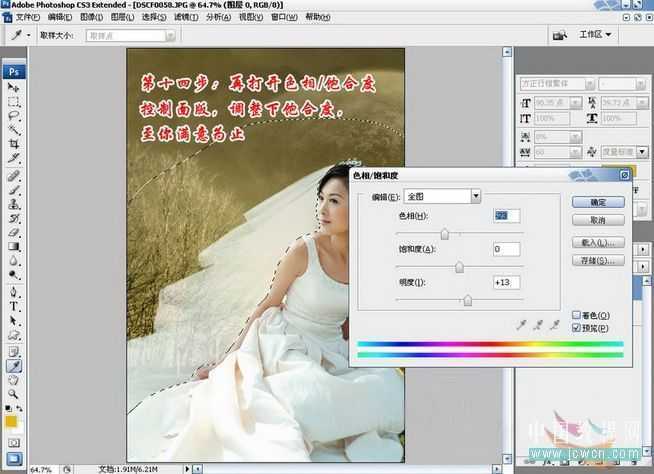Change screen mode at toolbox bottom

point(14,459)
